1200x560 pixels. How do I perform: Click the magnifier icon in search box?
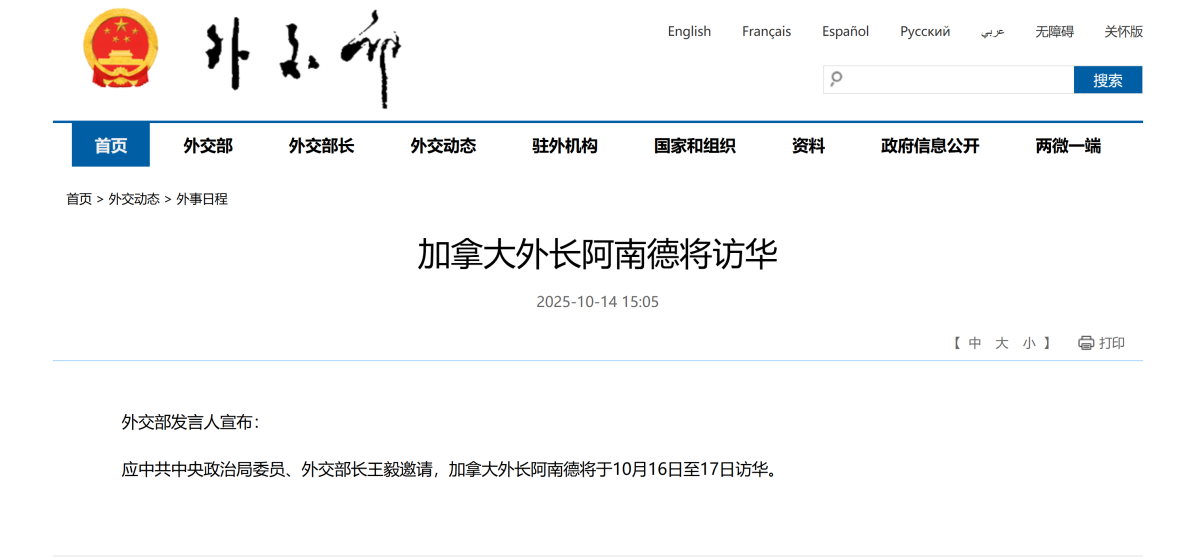tap(837, 79)
